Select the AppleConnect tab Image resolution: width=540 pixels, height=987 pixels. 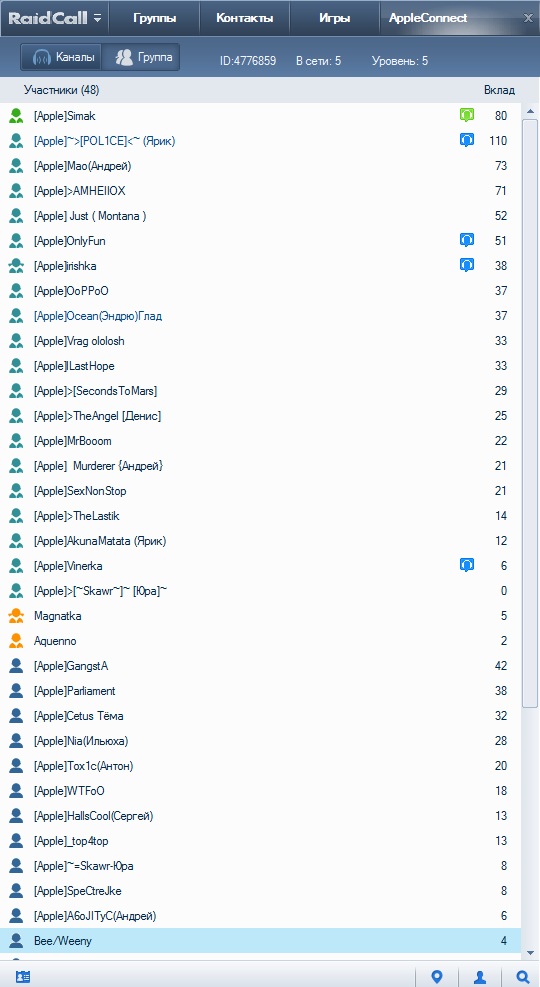point(428,18)
